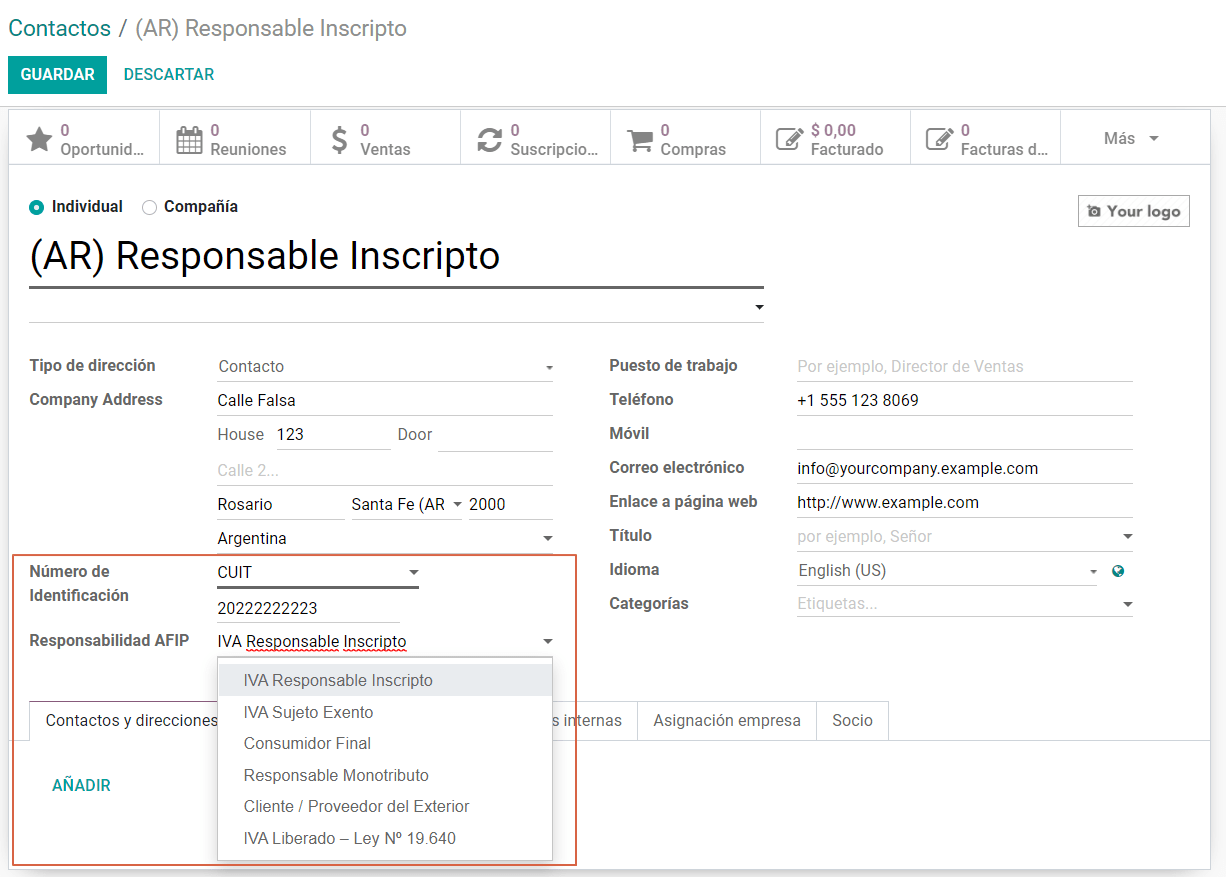Click the Facturas de proveedor icon
The height and width of the screenshot is (877, 1226).
click(939, 139)
